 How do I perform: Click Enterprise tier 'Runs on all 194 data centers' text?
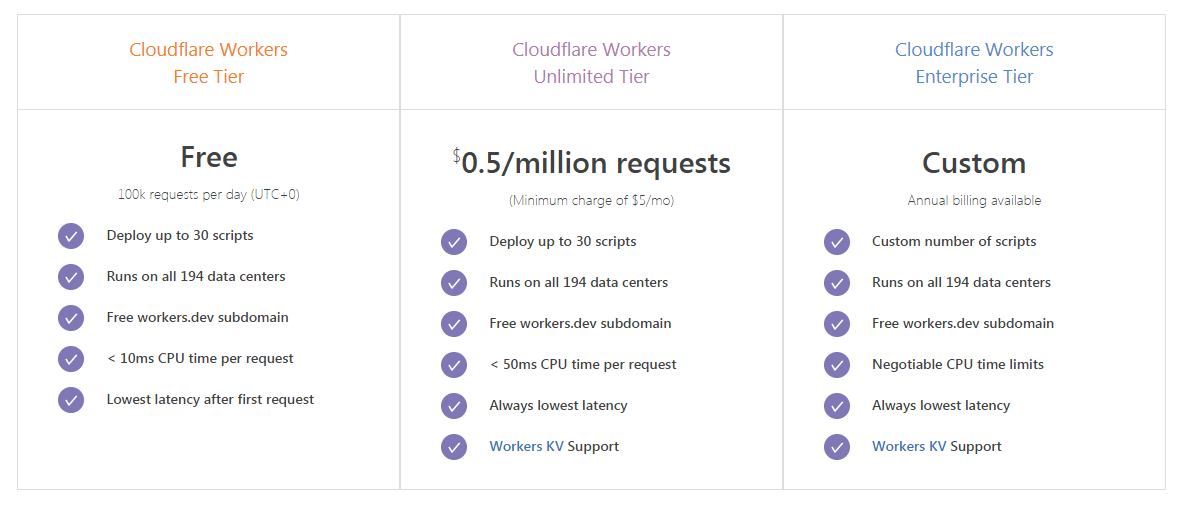962,283
